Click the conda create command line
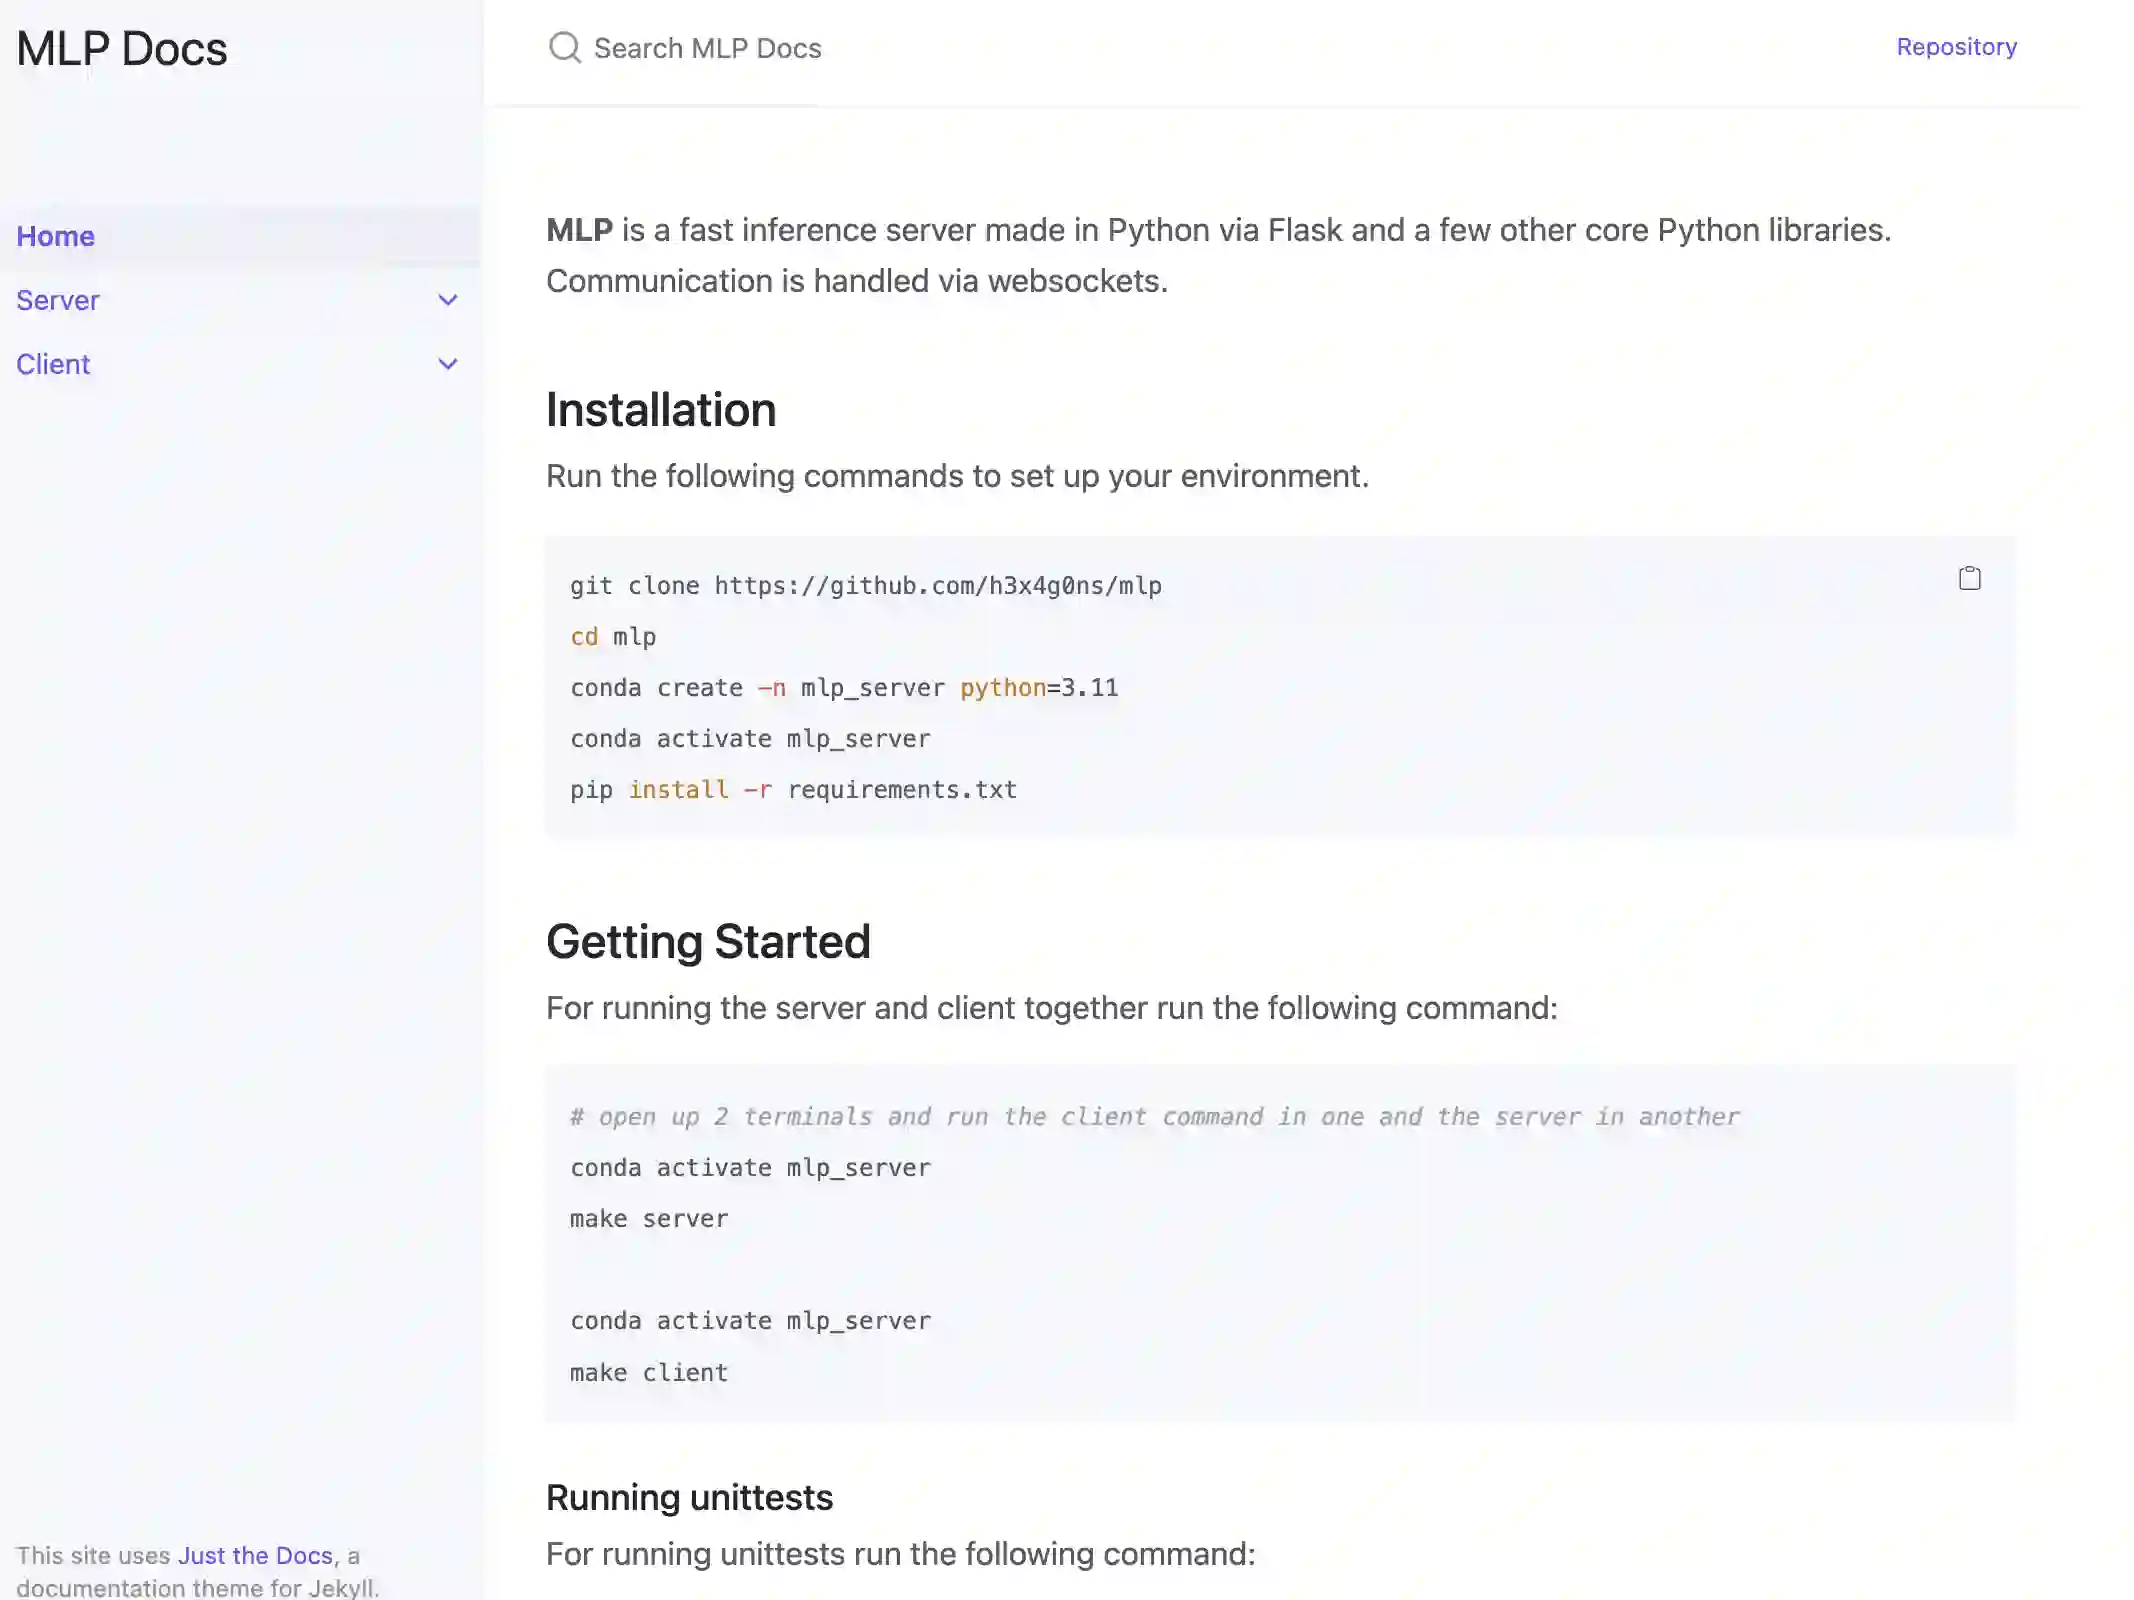 [844, 688]
